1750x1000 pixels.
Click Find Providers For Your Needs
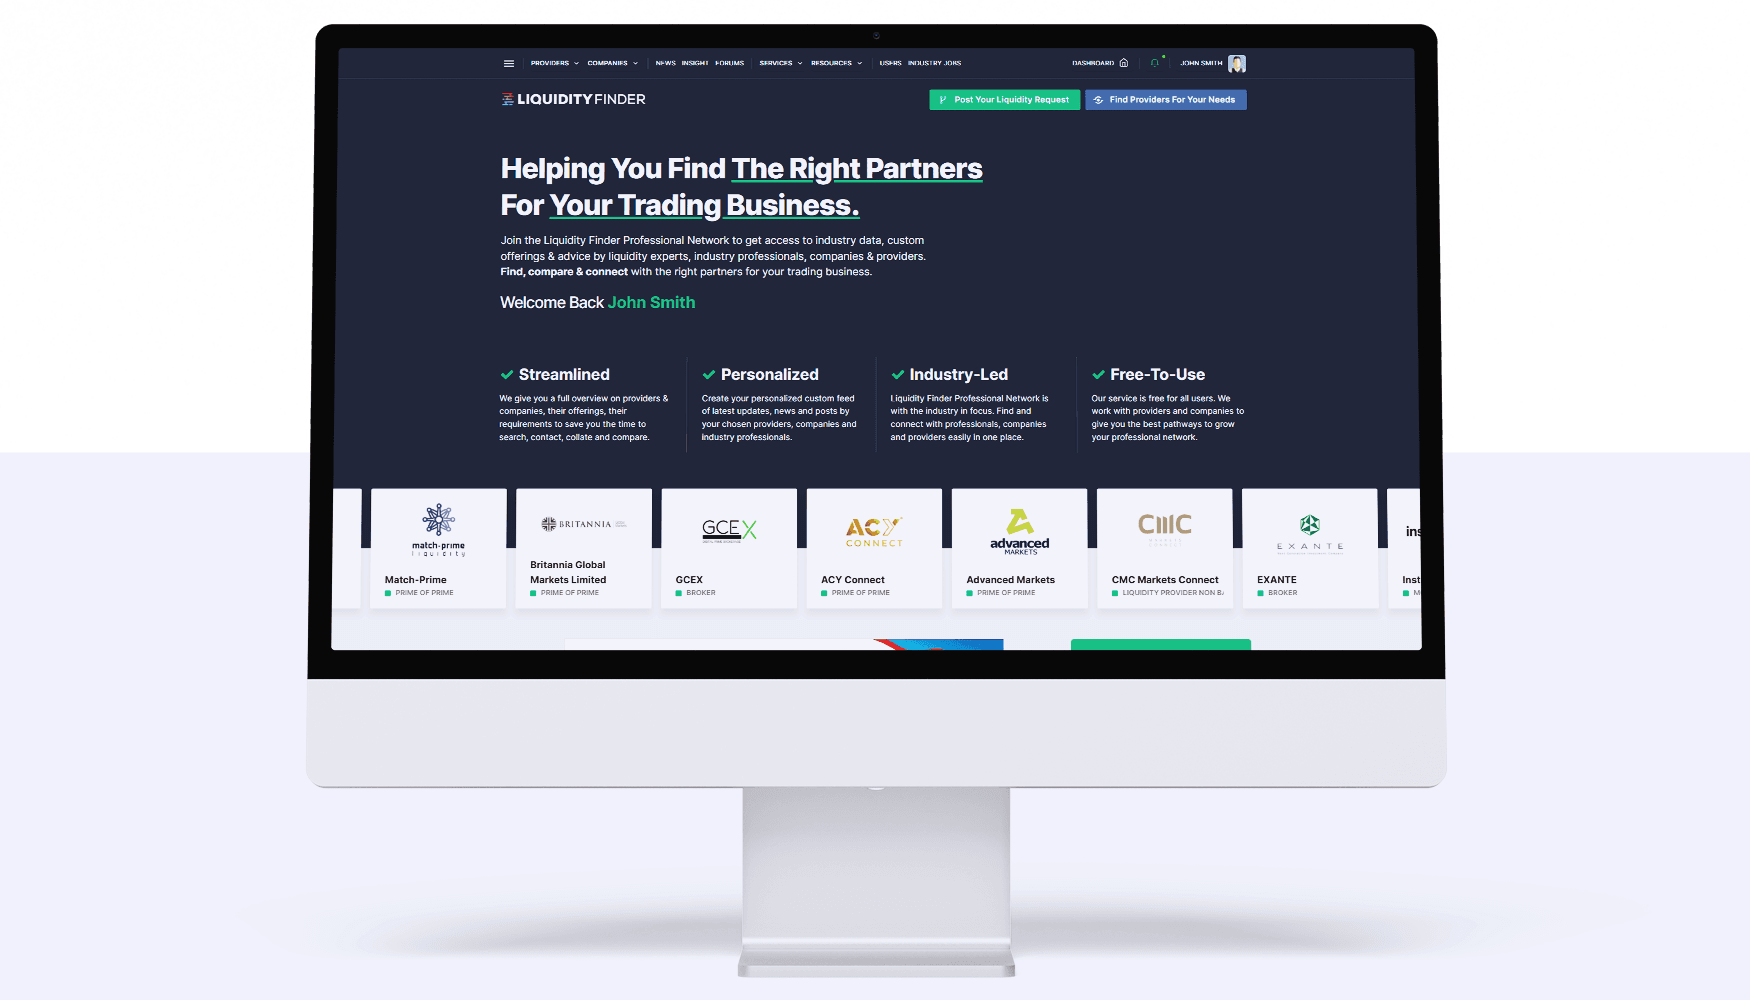pos(1166,100)
